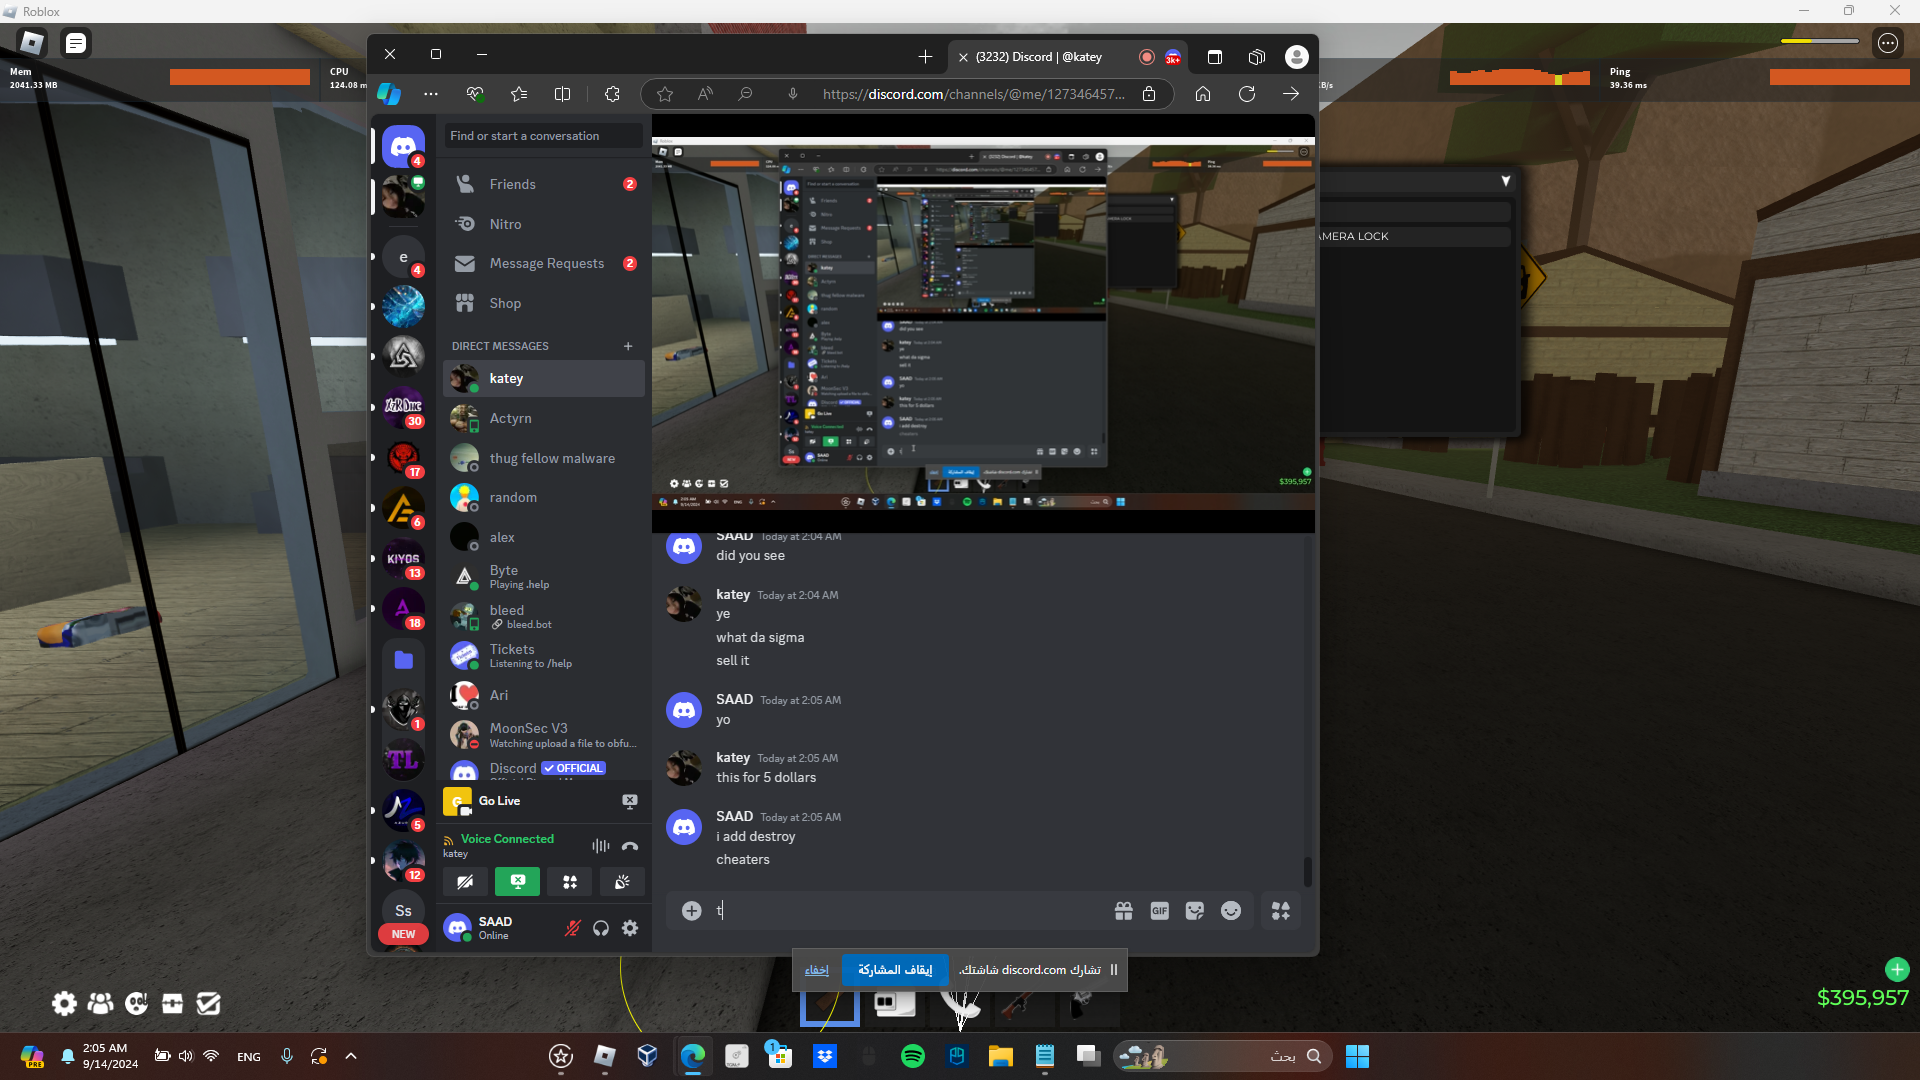Open Discord home direct messages button

403,147
